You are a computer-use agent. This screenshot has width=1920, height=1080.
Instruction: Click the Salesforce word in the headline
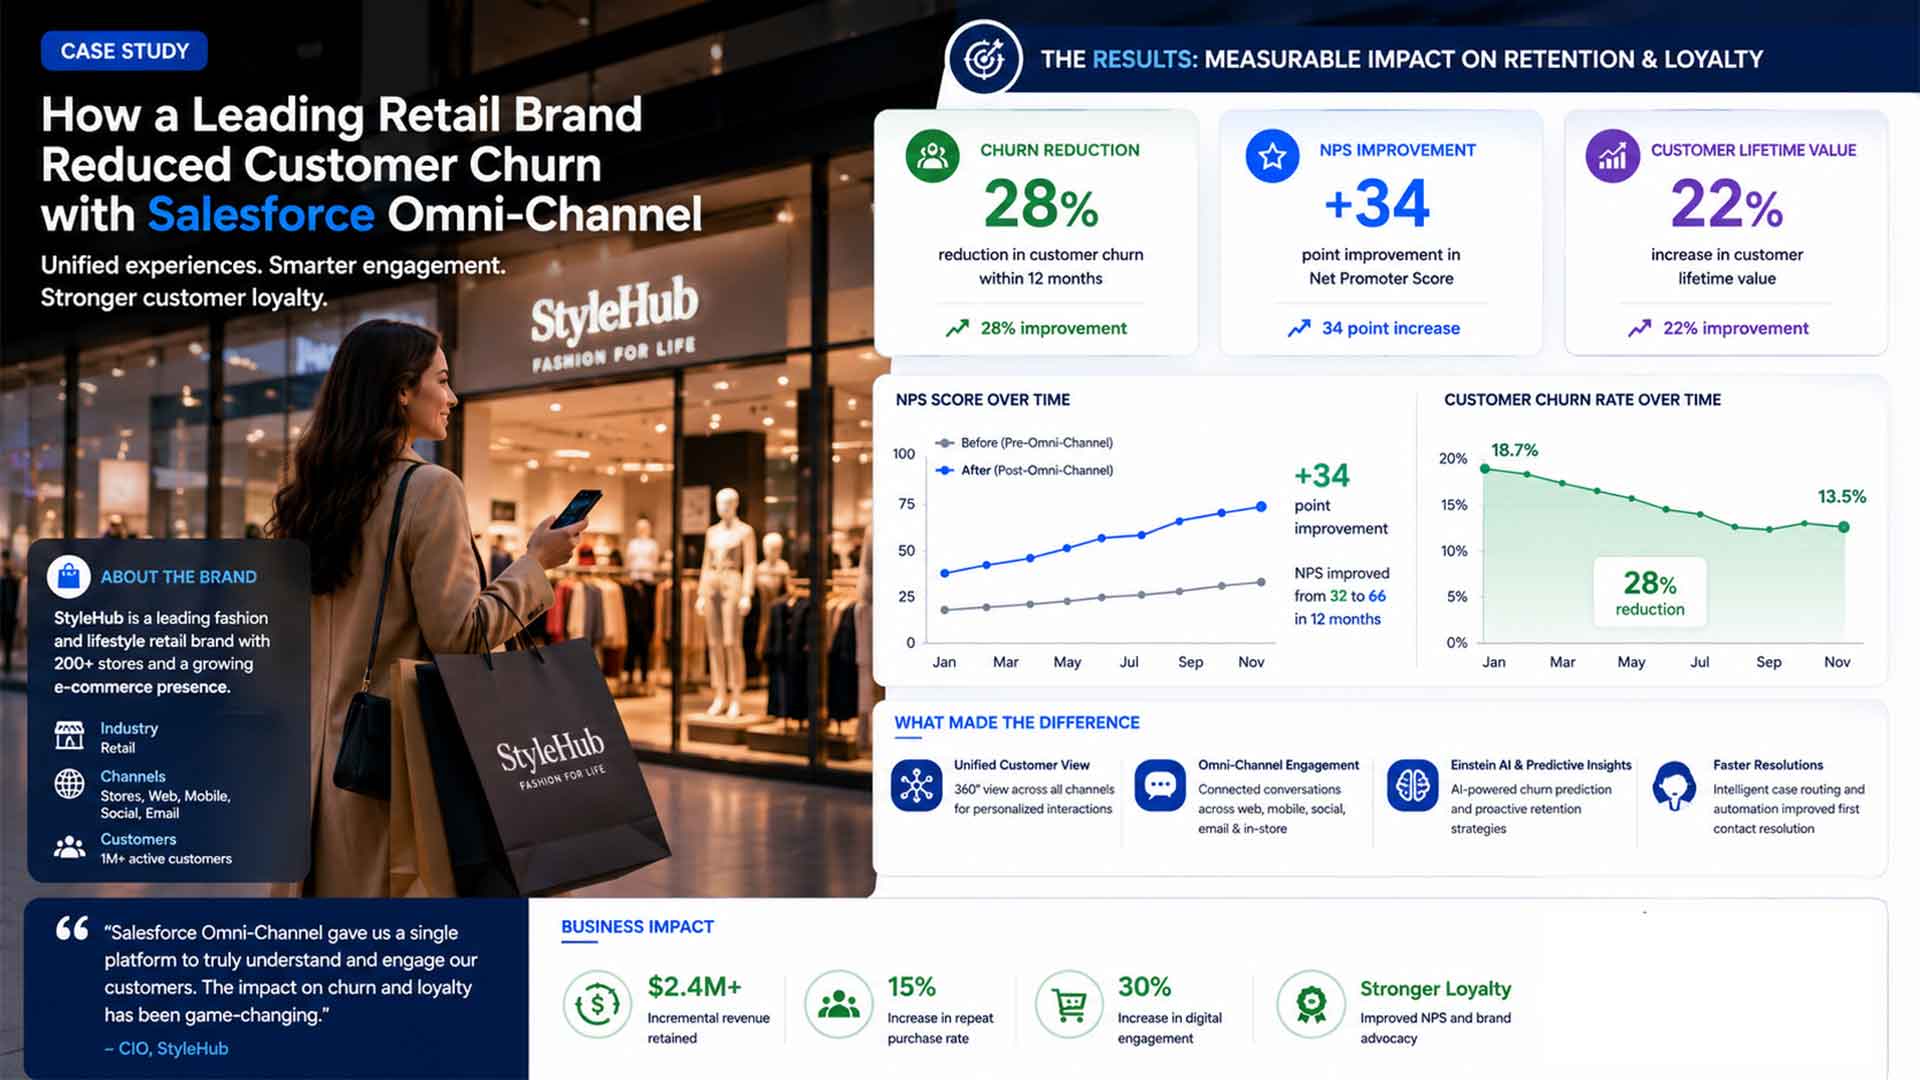(261, 214)
